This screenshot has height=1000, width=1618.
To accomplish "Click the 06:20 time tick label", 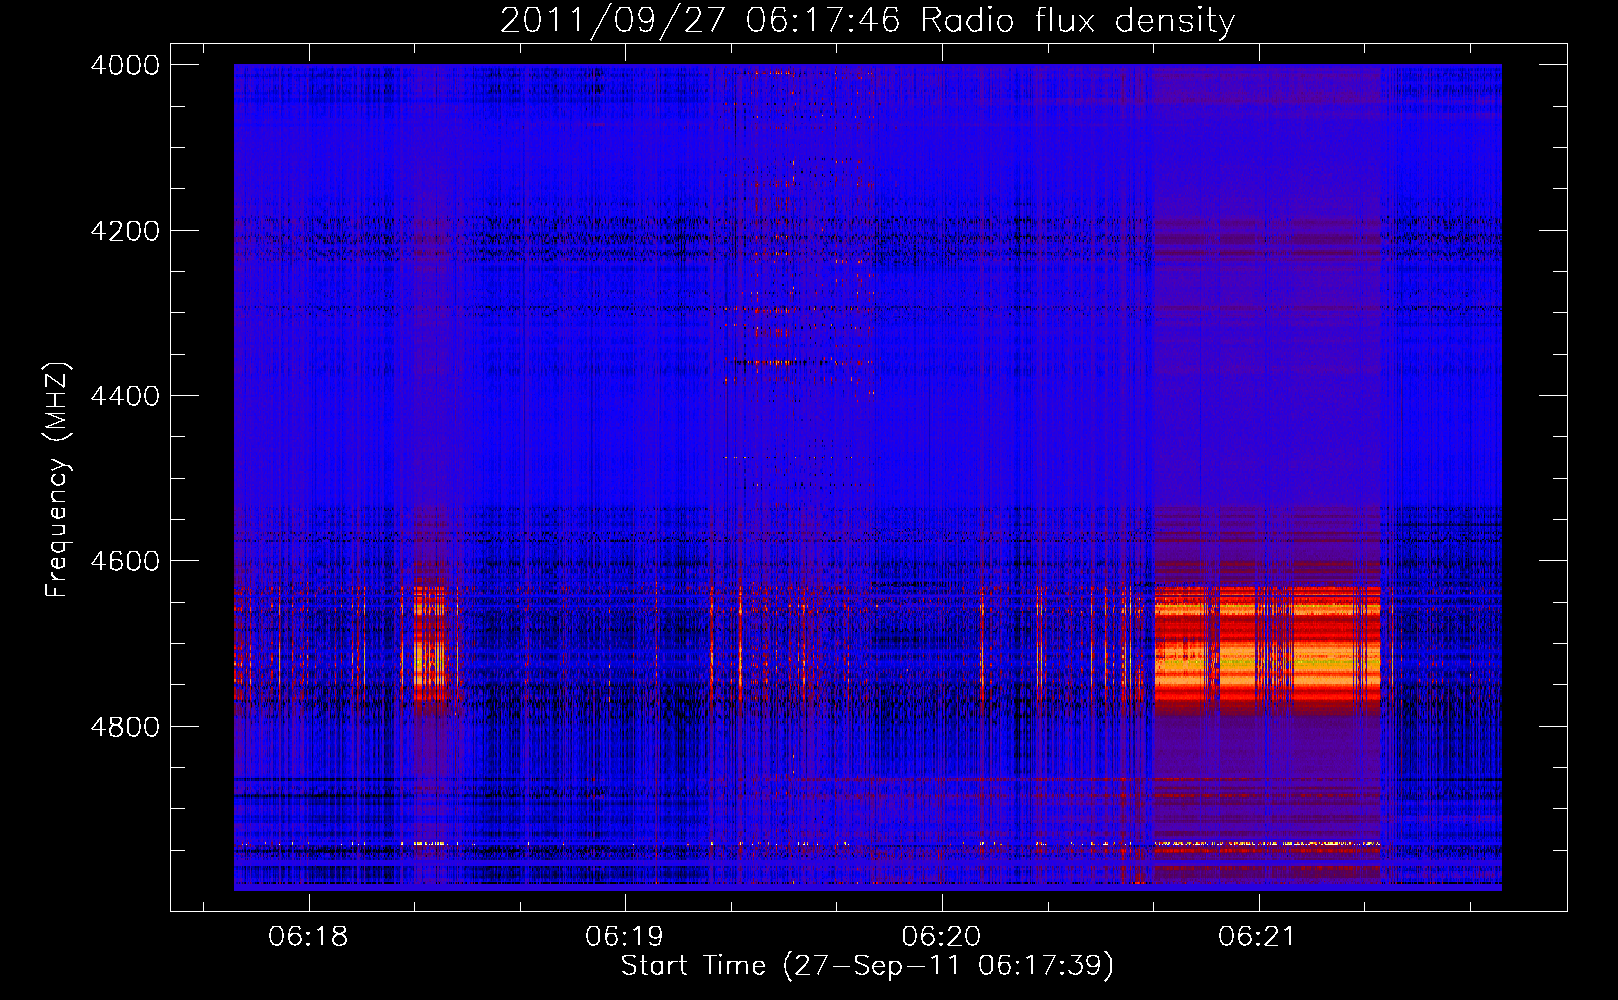I will [941, 937].
